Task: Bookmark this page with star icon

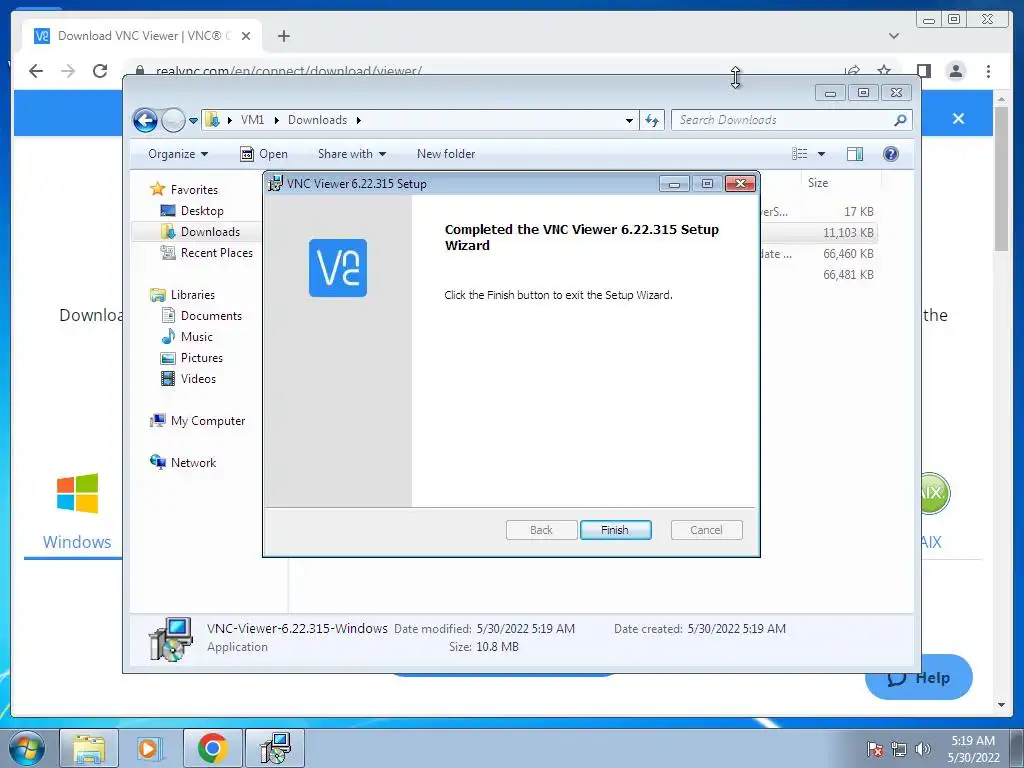Action: [884, 70]
